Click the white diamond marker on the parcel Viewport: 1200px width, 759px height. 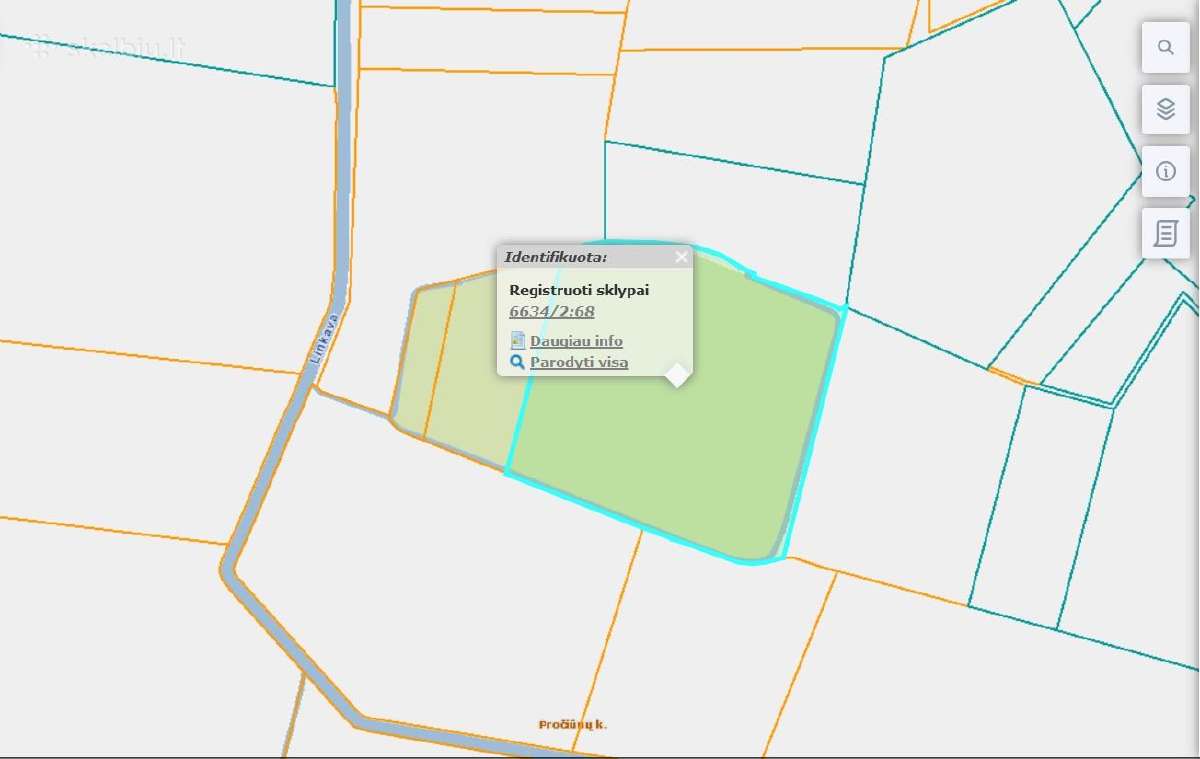678,375
